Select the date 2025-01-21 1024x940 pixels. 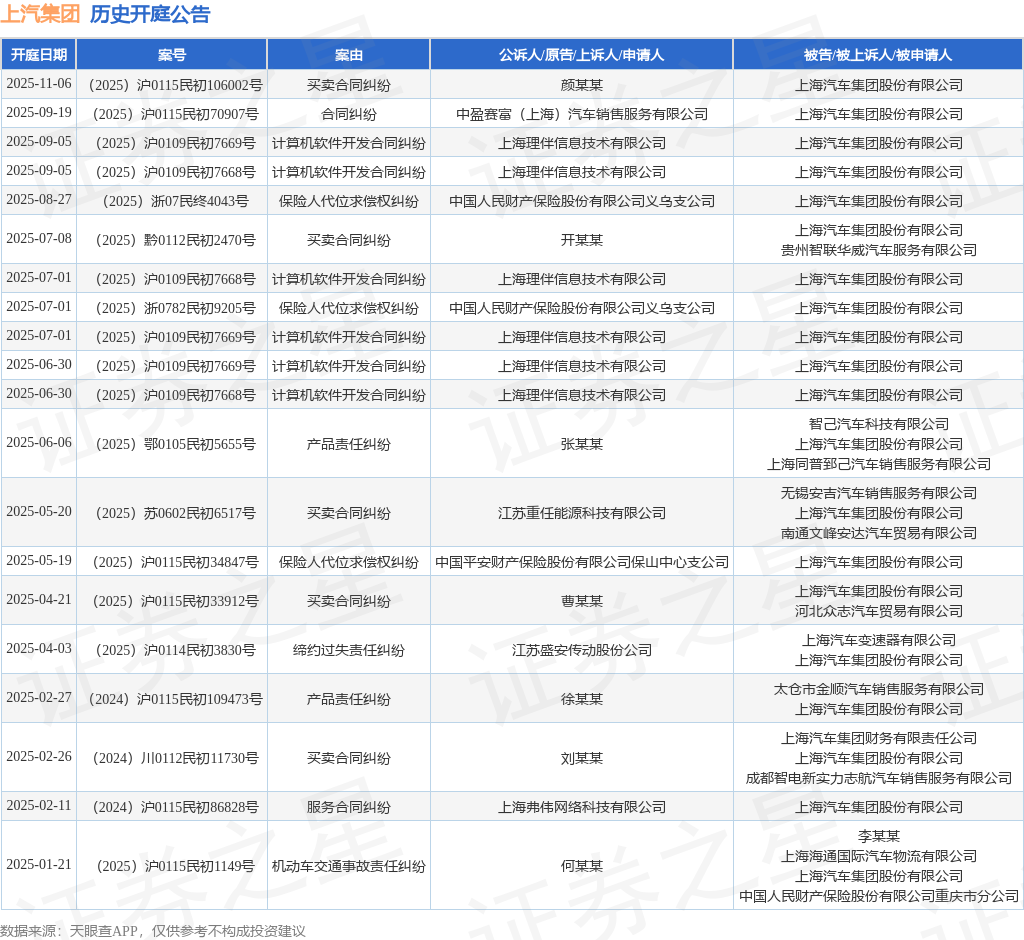(x=39, y=864)
